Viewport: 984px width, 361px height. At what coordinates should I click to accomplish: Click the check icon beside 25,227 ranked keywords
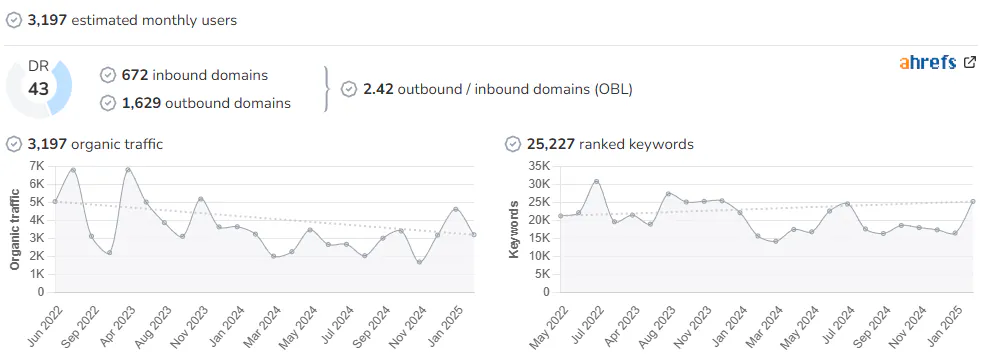(513, 144)
